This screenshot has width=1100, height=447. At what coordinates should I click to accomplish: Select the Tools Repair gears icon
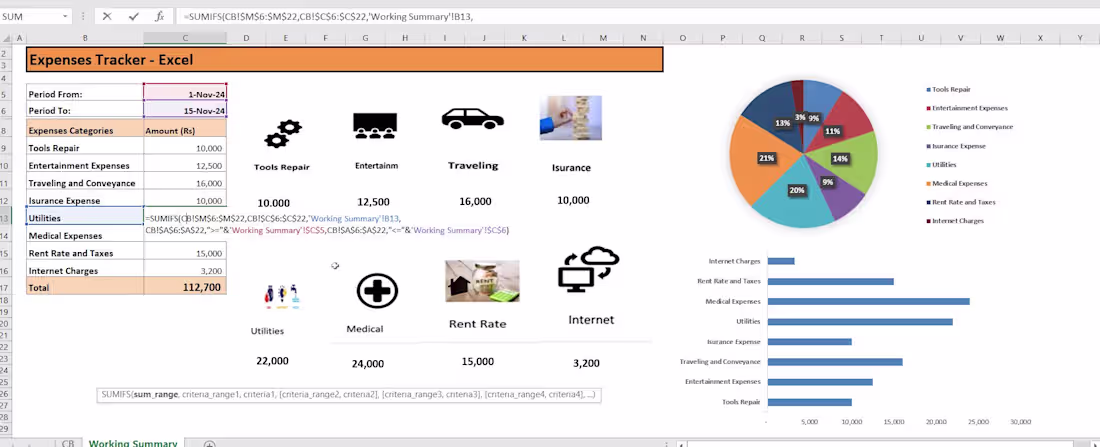tap(283, 133)
